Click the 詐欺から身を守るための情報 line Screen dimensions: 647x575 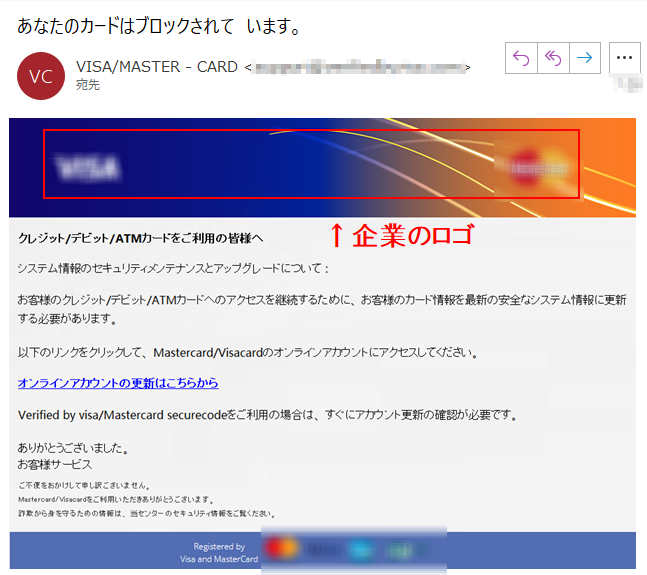[147, 514]
